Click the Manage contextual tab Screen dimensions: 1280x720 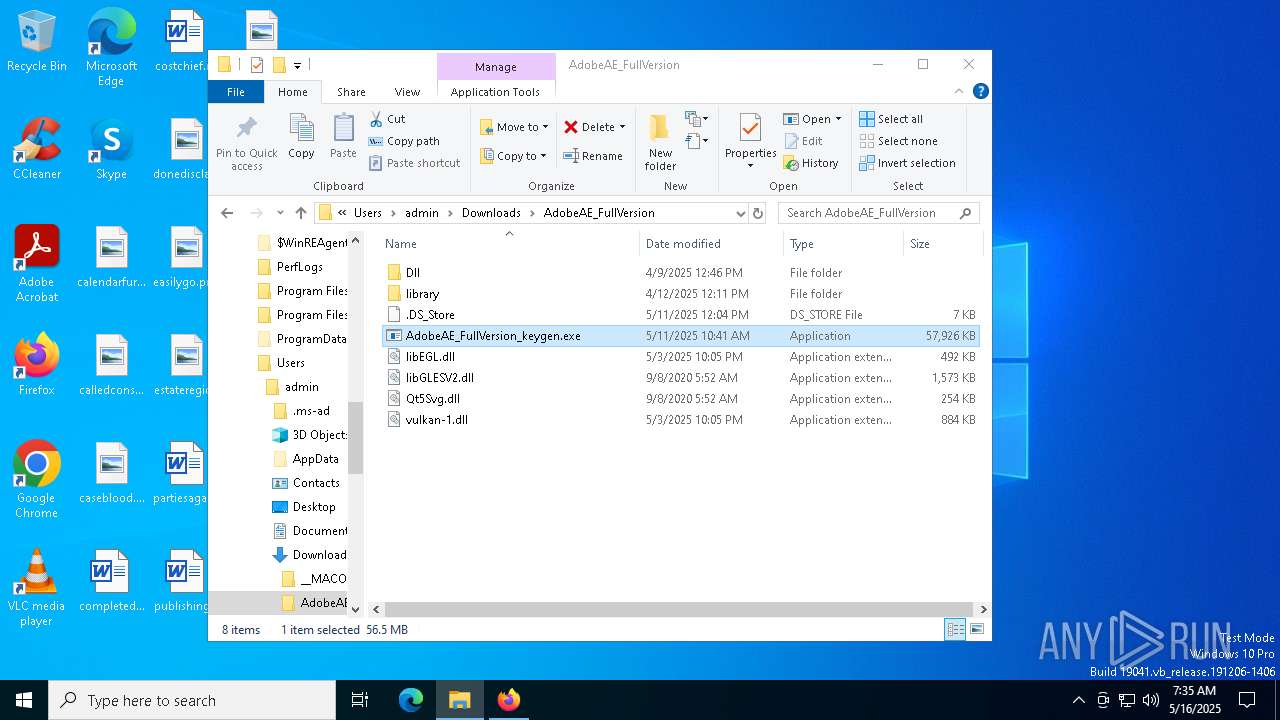pyautogui.click(x=496, y=67)
